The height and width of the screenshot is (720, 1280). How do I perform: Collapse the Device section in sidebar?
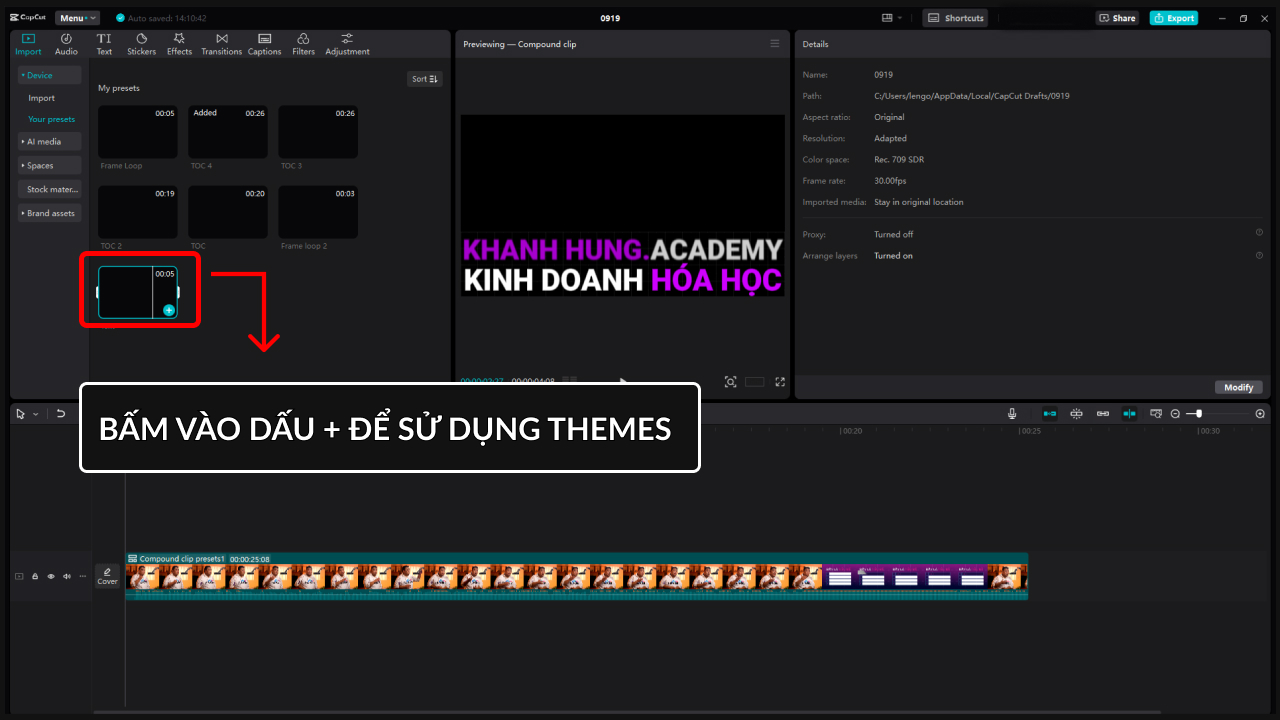(x=49, y=75)
